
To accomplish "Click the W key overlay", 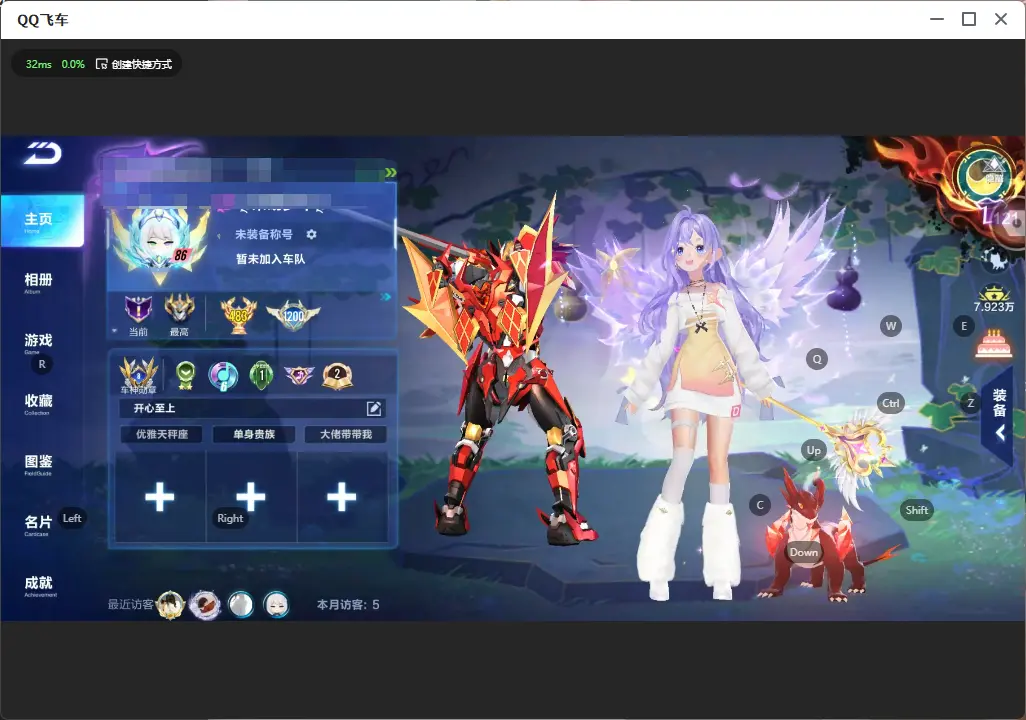I will [x=891, y=326].
